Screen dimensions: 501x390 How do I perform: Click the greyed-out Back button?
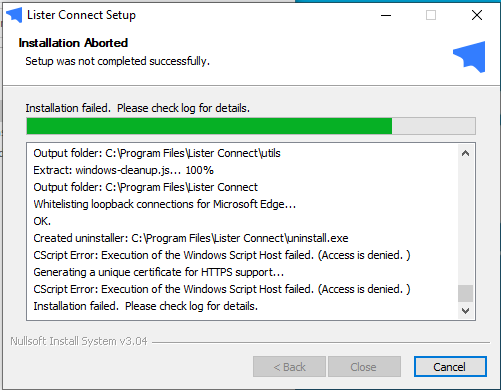(289, 367)
